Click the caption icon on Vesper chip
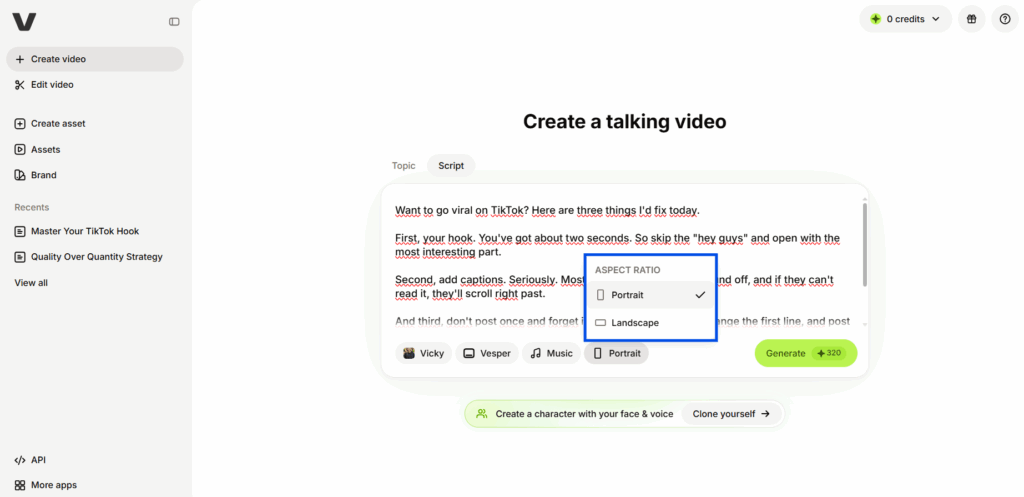This screenshot has width=1024, height=497. click(469, 353)
